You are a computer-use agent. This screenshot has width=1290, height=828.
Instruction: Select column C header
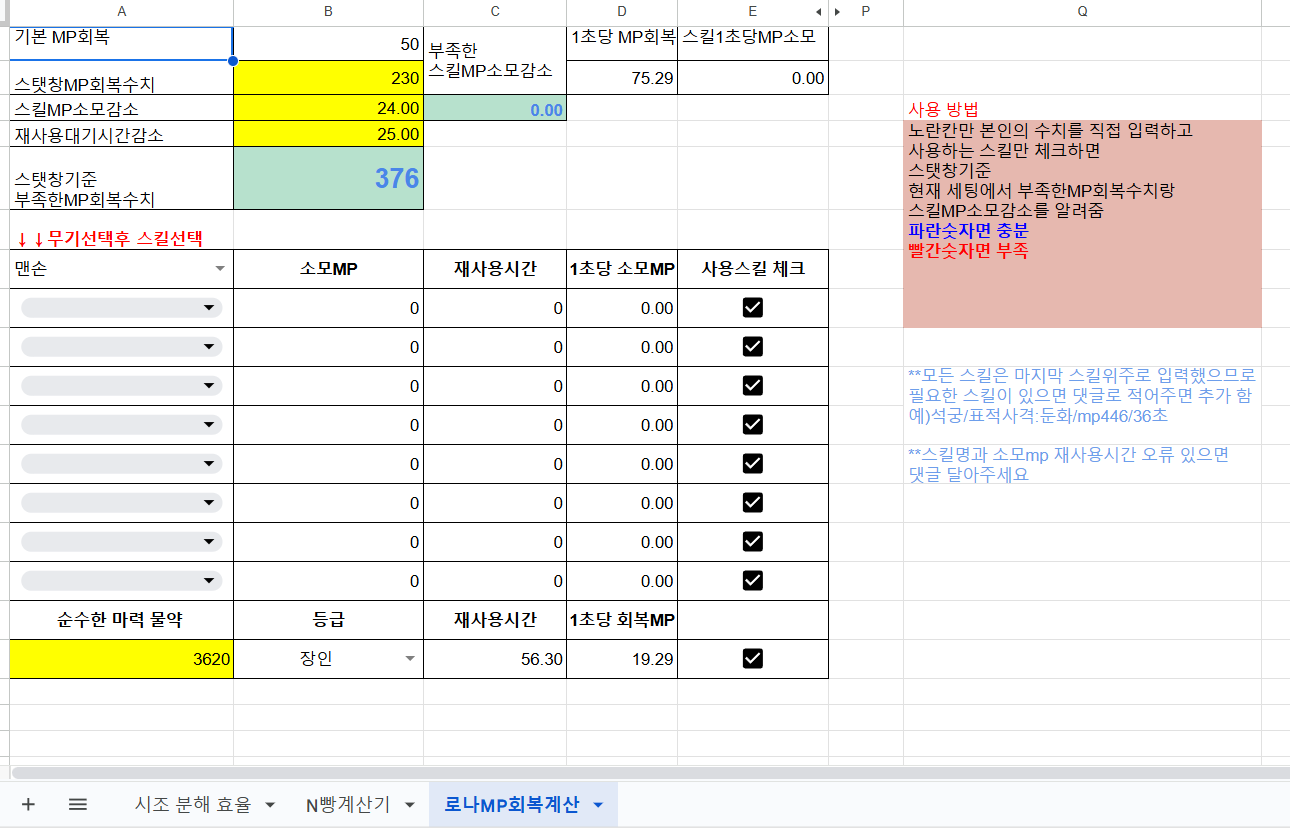tap(495, 11)
